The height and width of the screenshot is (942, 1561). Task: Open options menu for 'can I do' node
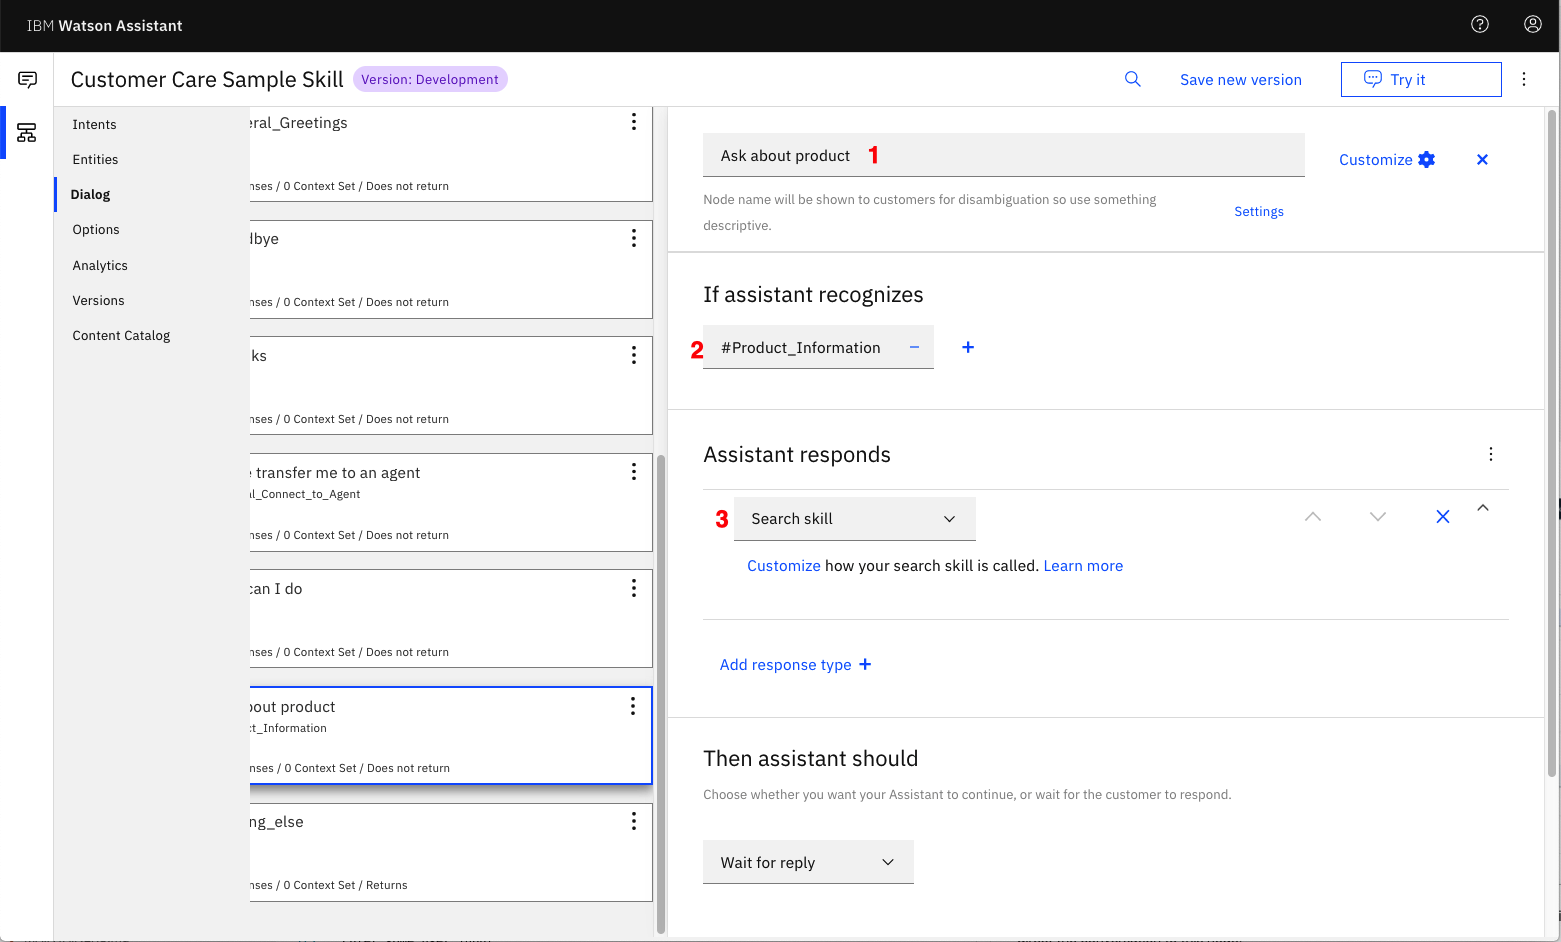(x=633, y=588)
